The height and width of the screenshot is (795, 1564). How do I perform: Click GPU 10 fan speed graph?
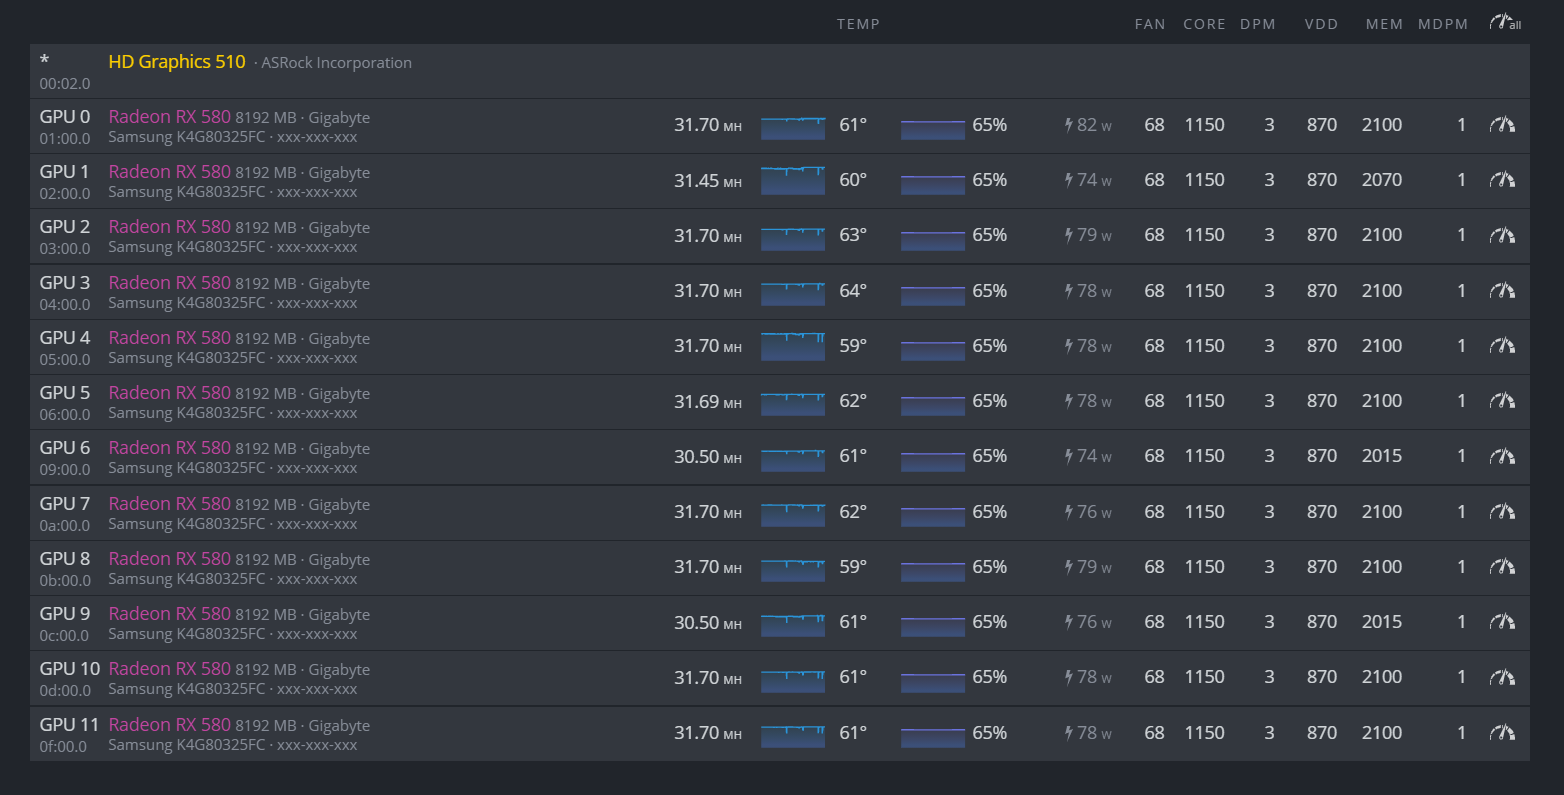click(933, 681)
